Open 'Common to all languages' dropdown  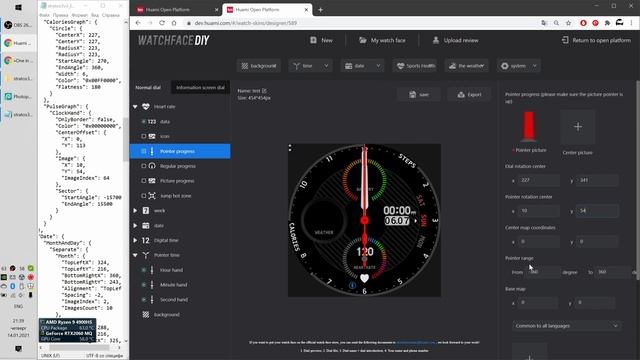click(x=566, y=326)
